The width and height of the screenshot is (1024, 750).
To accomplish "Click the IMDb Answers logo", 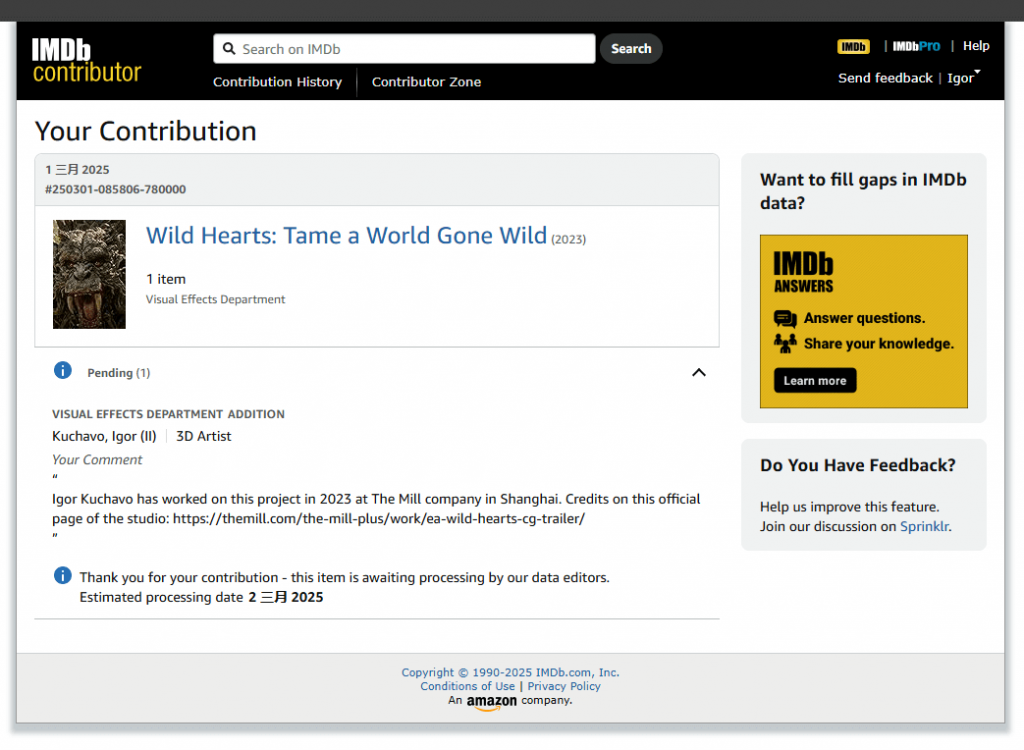I will (803, 272).
